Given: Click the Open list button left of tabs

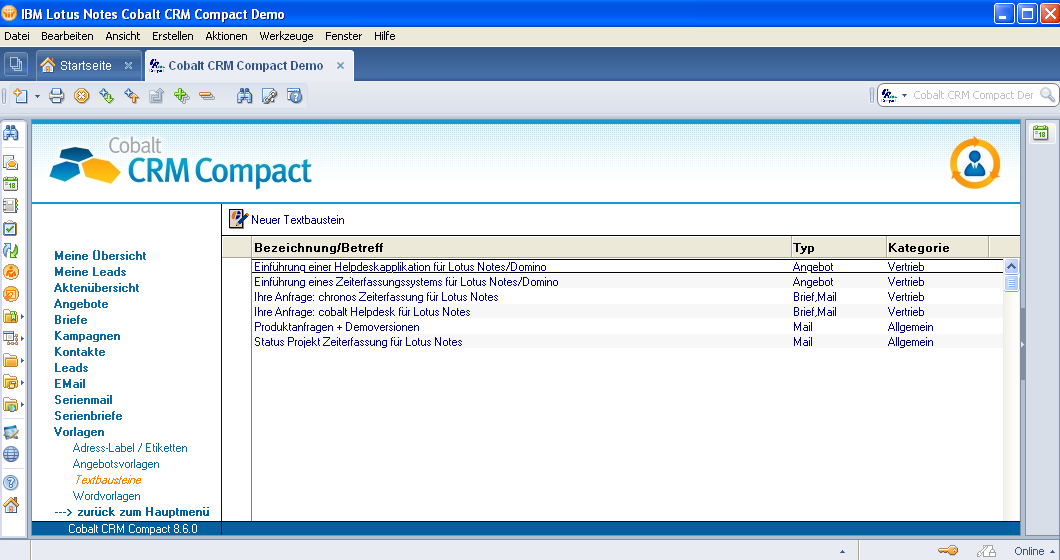Looking at the screenshot, I should tap(16, 65).
